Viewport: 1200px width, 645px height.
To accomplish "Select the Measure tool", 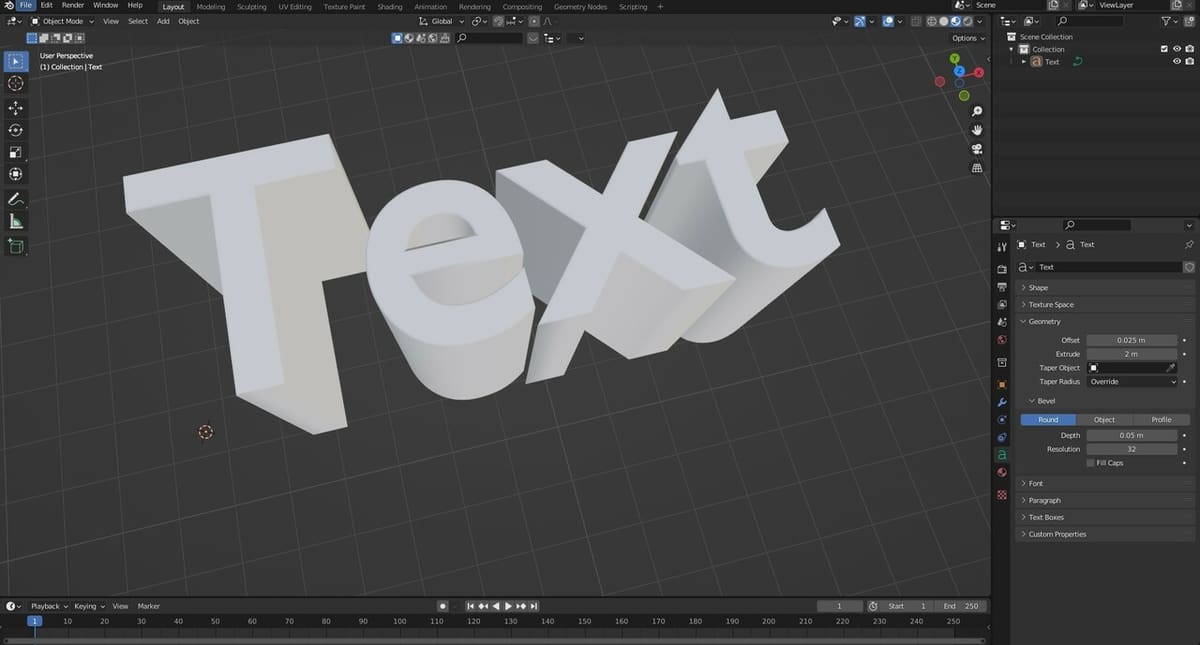I will pyautogui.click(x=16, y=222).
